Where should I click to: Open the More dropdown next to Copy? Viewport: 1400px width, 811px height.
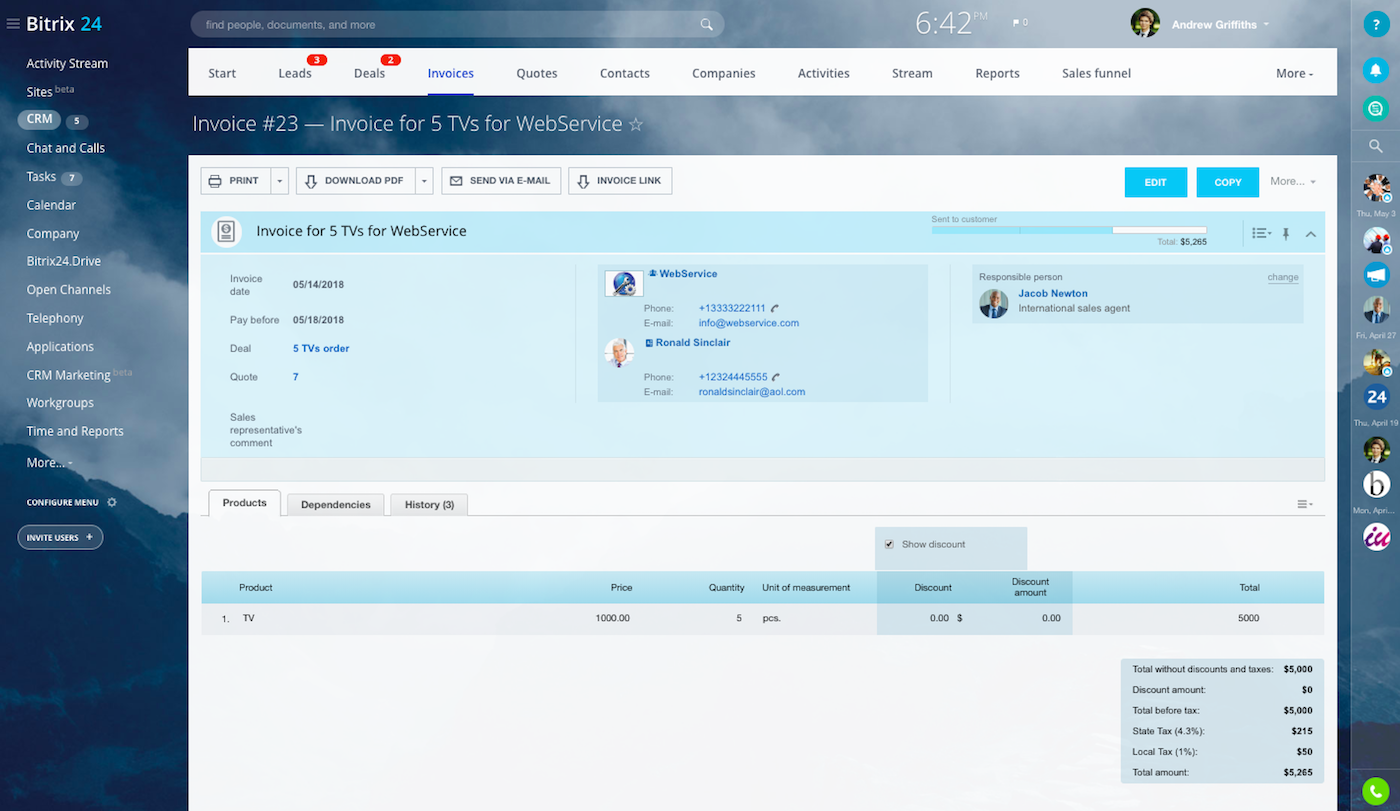click(1292, 182)
